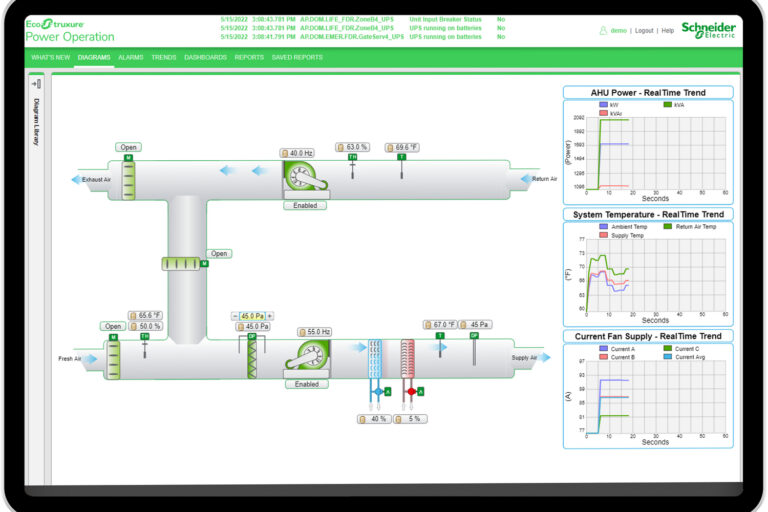Click the 45.0 Pa filter pressure reading

pyautogui.click(x=253, y=327)
